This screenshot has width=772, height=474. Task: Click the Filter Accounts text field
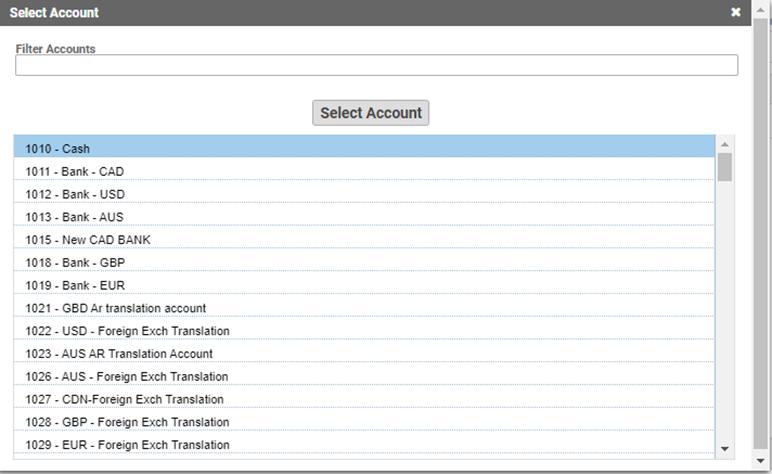click(376, 66)
